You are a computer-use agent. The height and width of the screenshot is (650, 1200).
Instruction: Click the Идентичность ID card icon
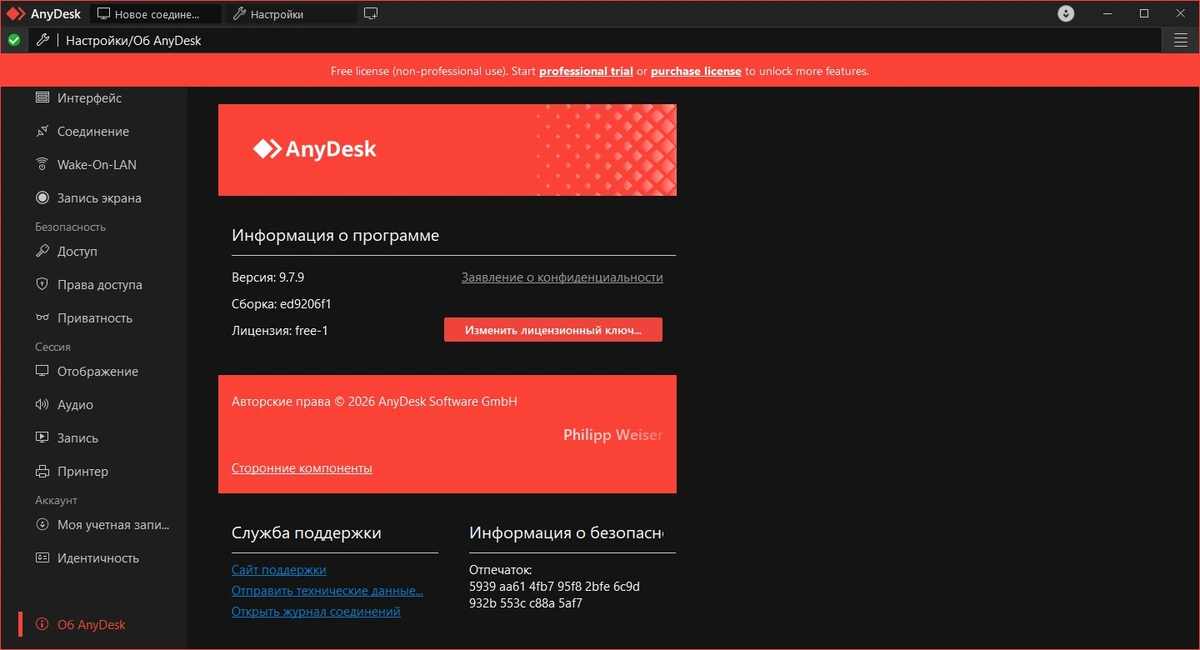(42, 558)
